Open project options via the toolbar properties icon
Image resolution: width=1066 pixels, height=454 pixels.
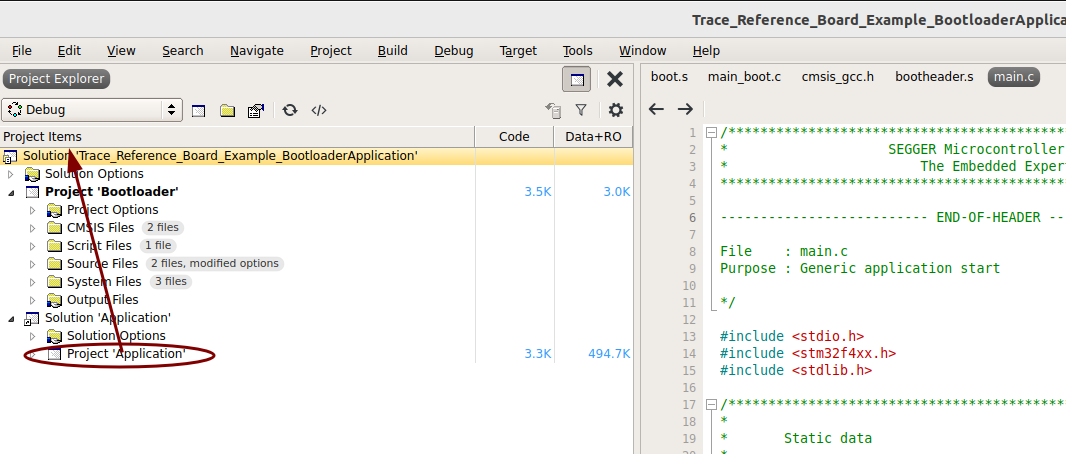coord(255,110)
